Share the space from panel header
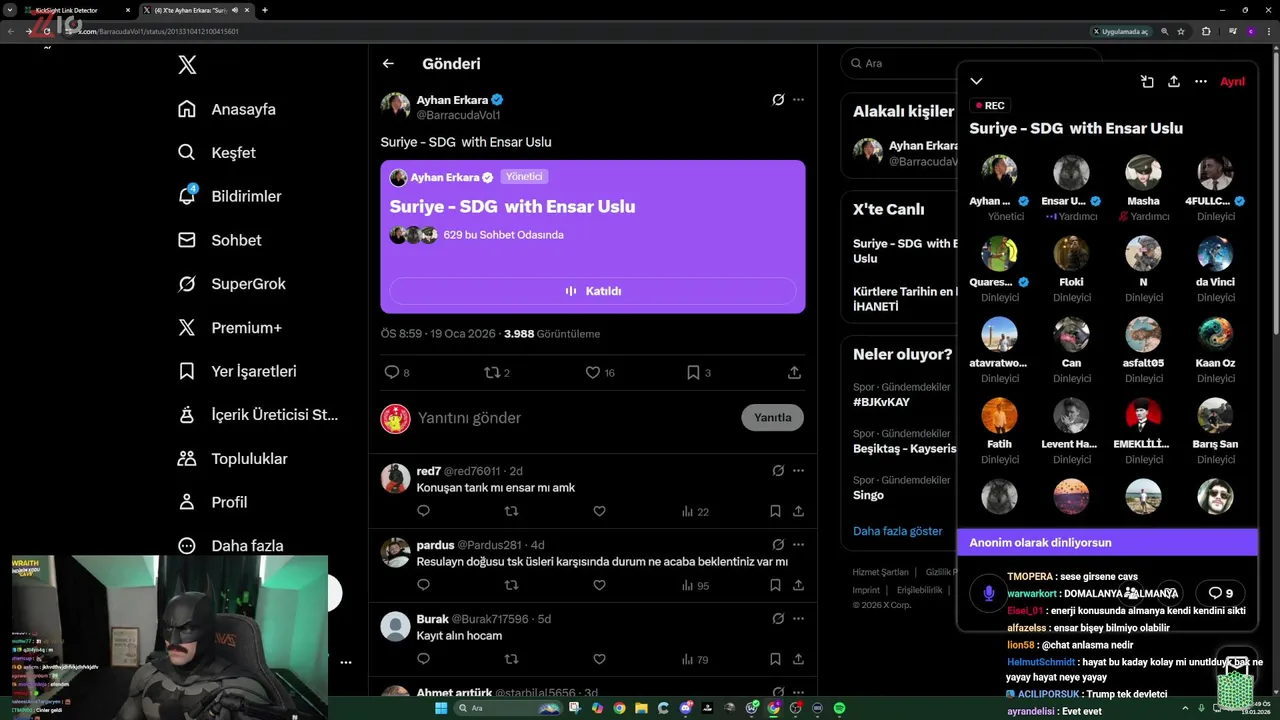The height and width of the screenshot is (720, 1280). coord(1174,82)
